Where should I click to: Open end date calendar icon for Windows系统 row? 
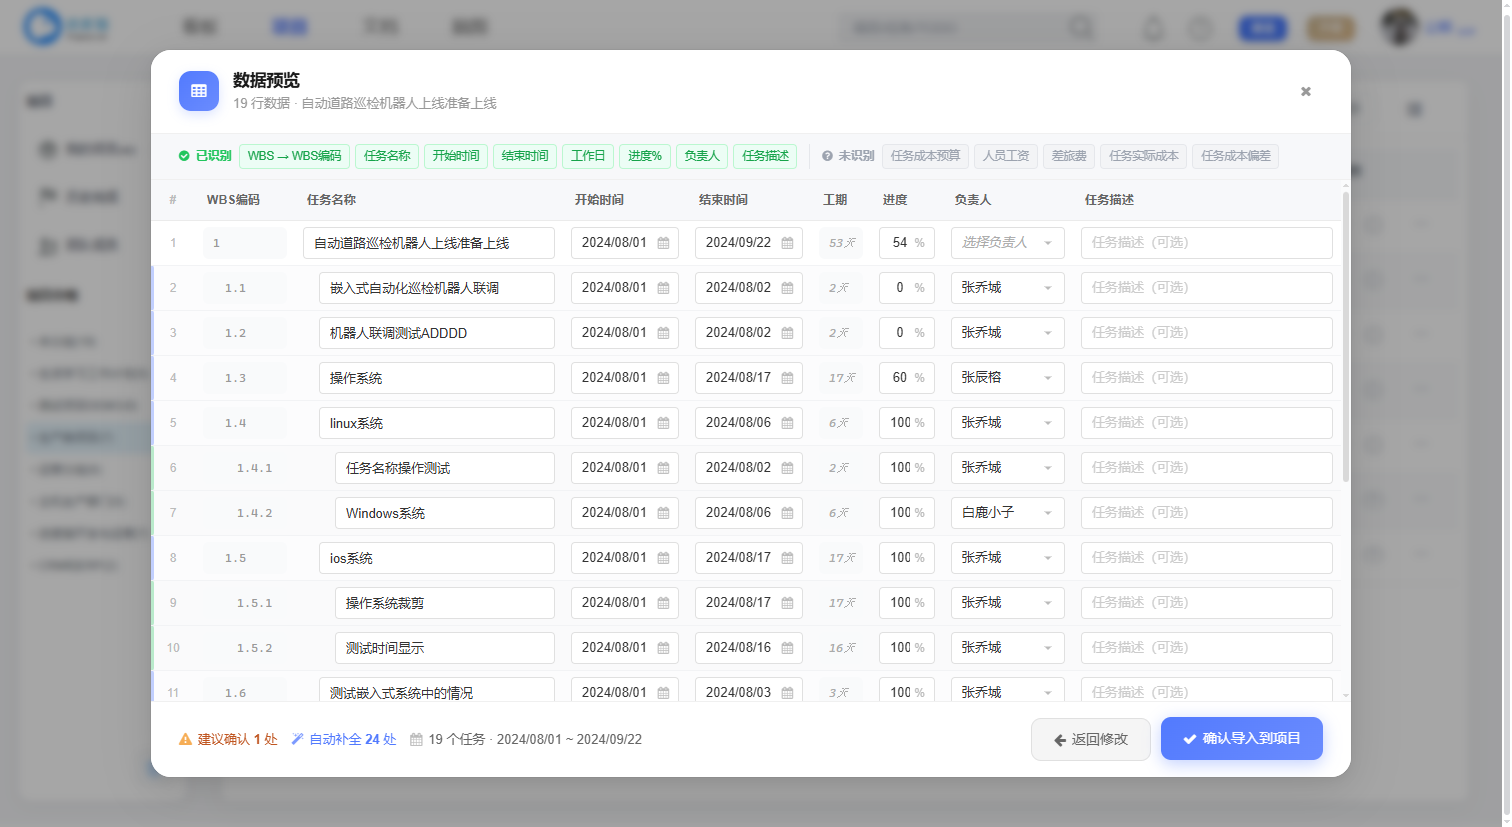pos(787,513)
